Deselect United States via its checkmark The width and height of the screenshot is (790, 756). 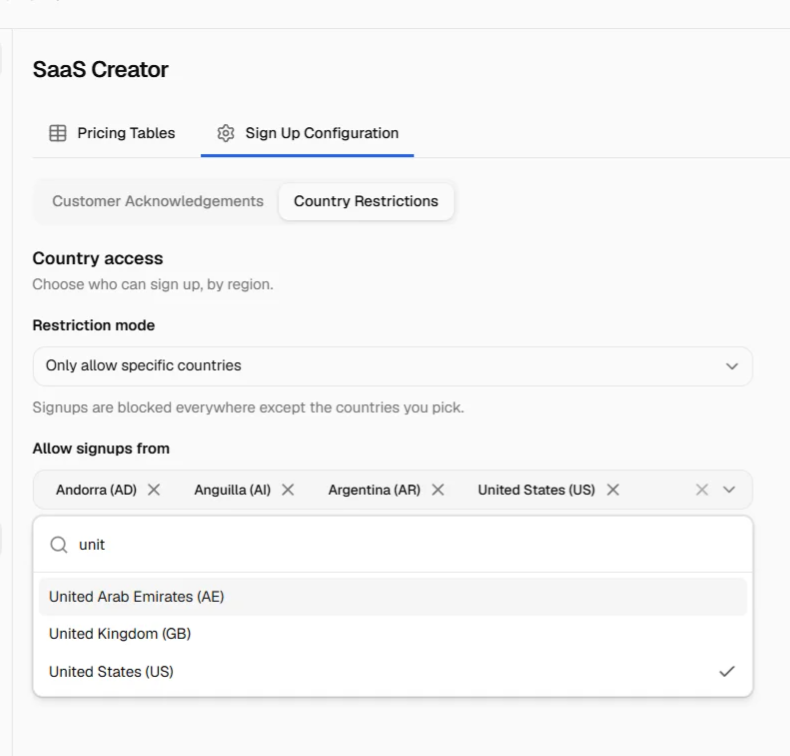pyautogui.click(x=727, y=671)
